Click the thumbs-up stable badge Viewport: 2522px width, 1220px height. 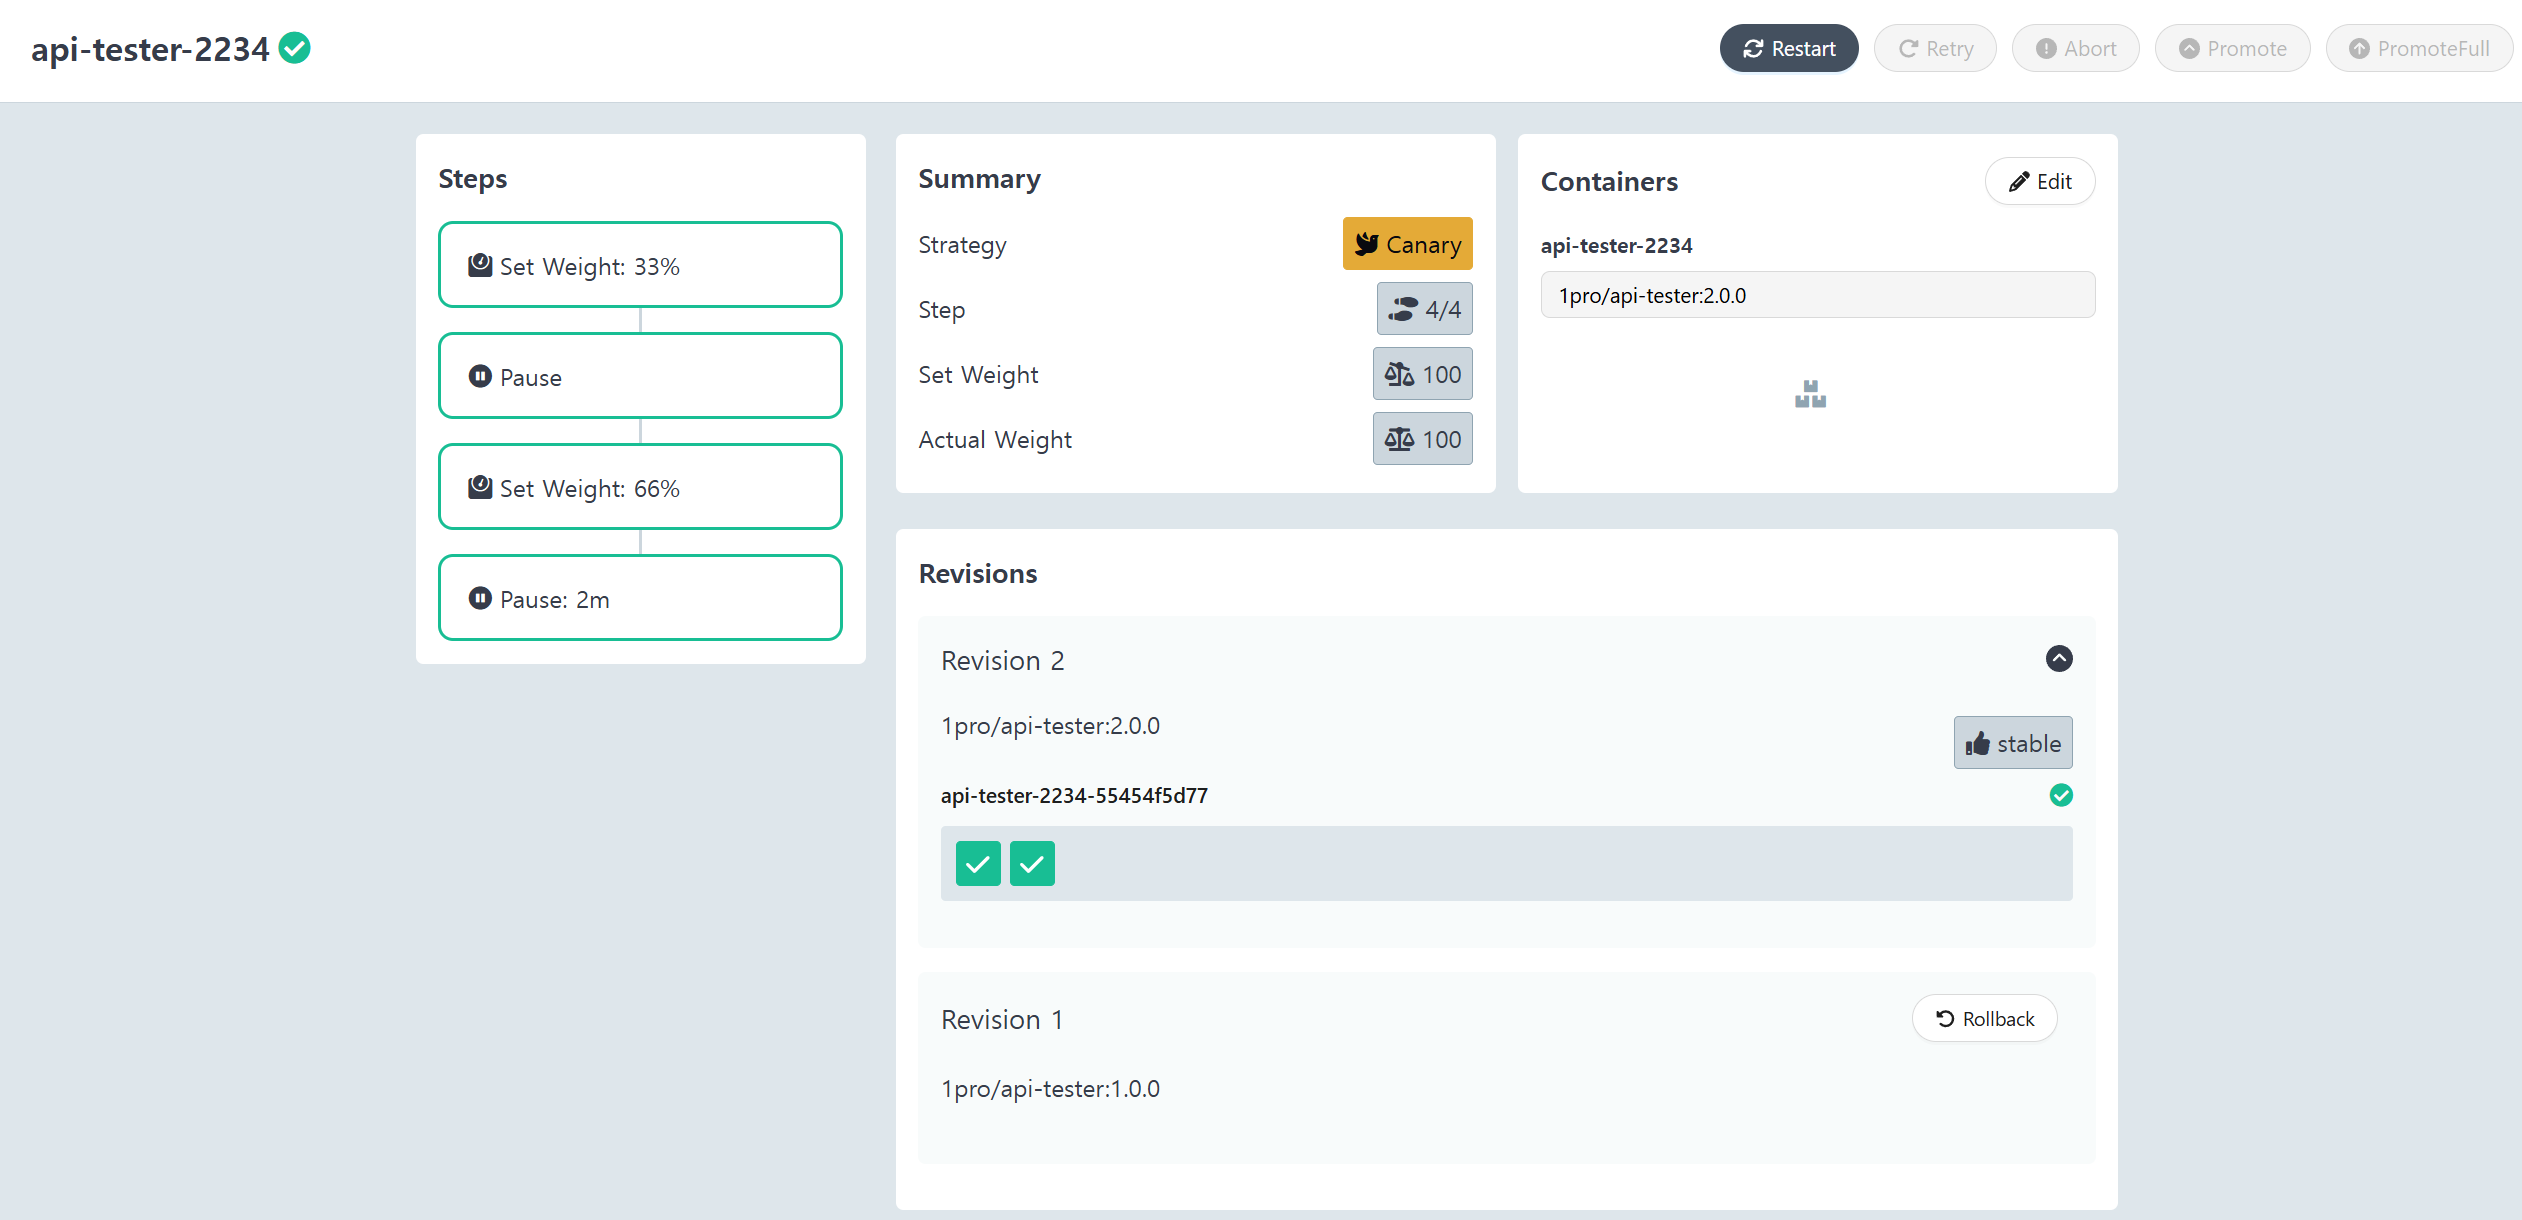2012,743
